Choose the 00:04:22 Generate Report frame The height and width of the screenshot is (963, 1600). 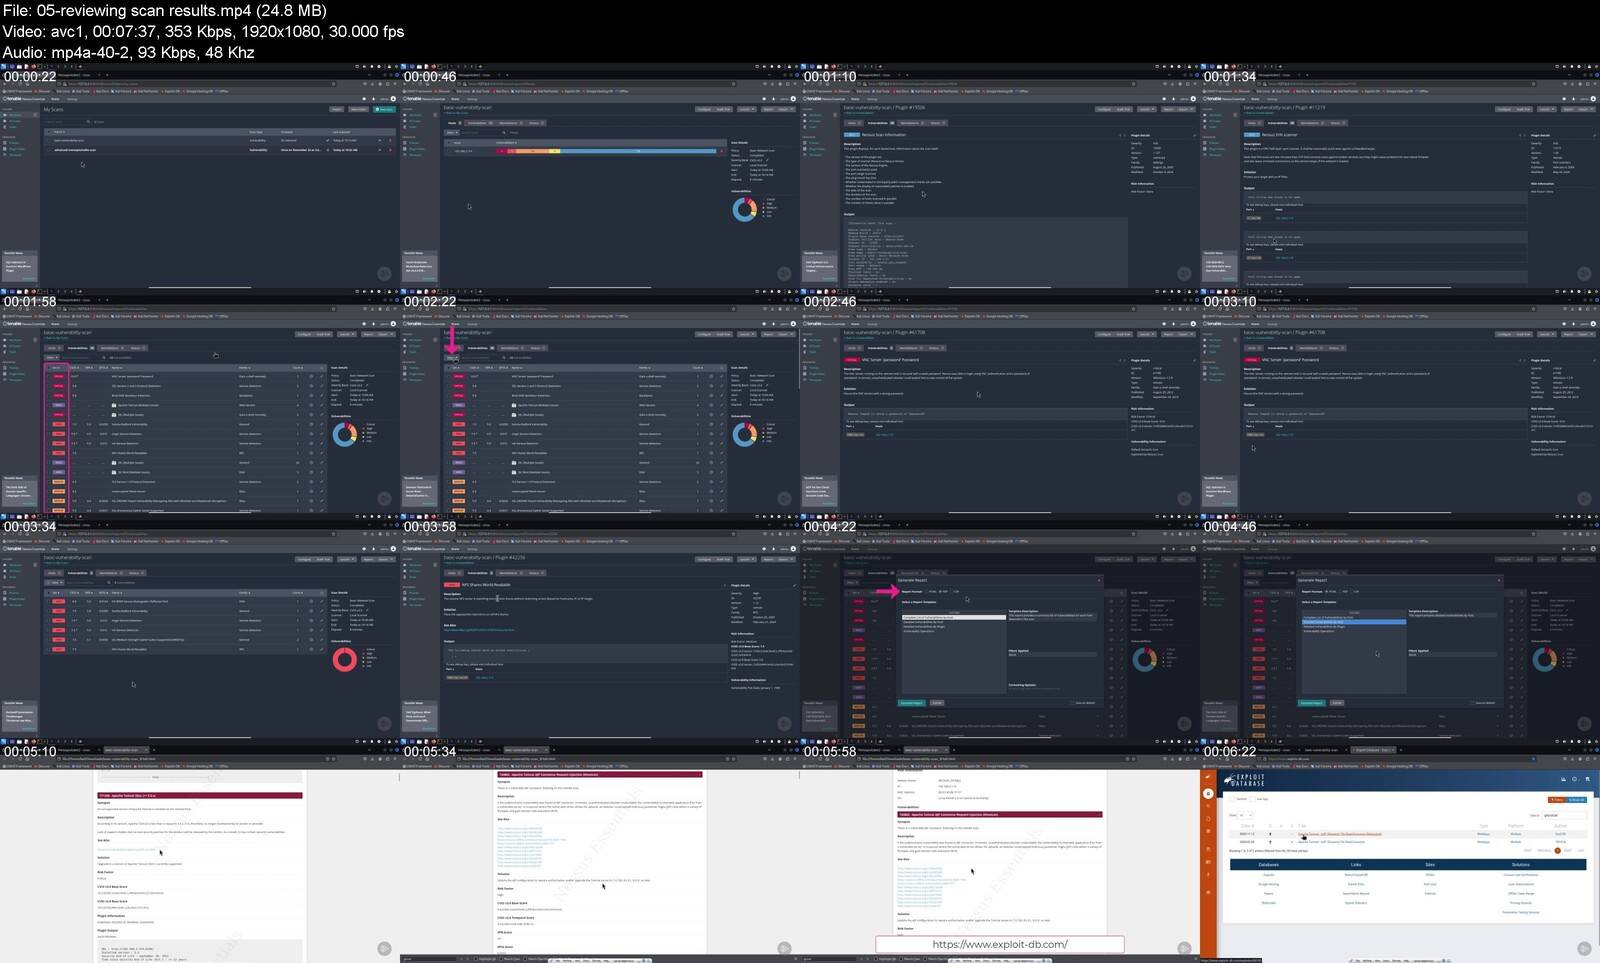1000,628
